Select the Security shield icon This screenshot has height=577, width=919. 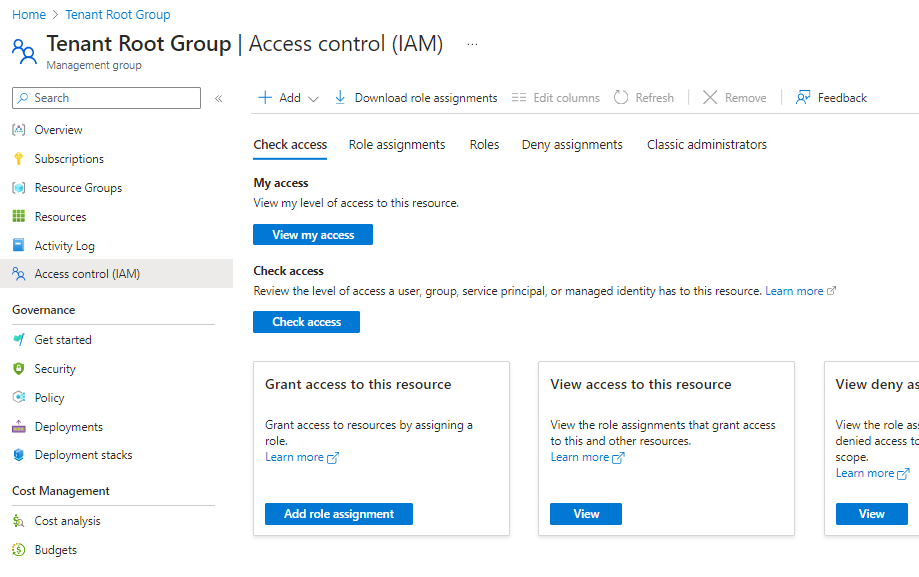(19, 368)
